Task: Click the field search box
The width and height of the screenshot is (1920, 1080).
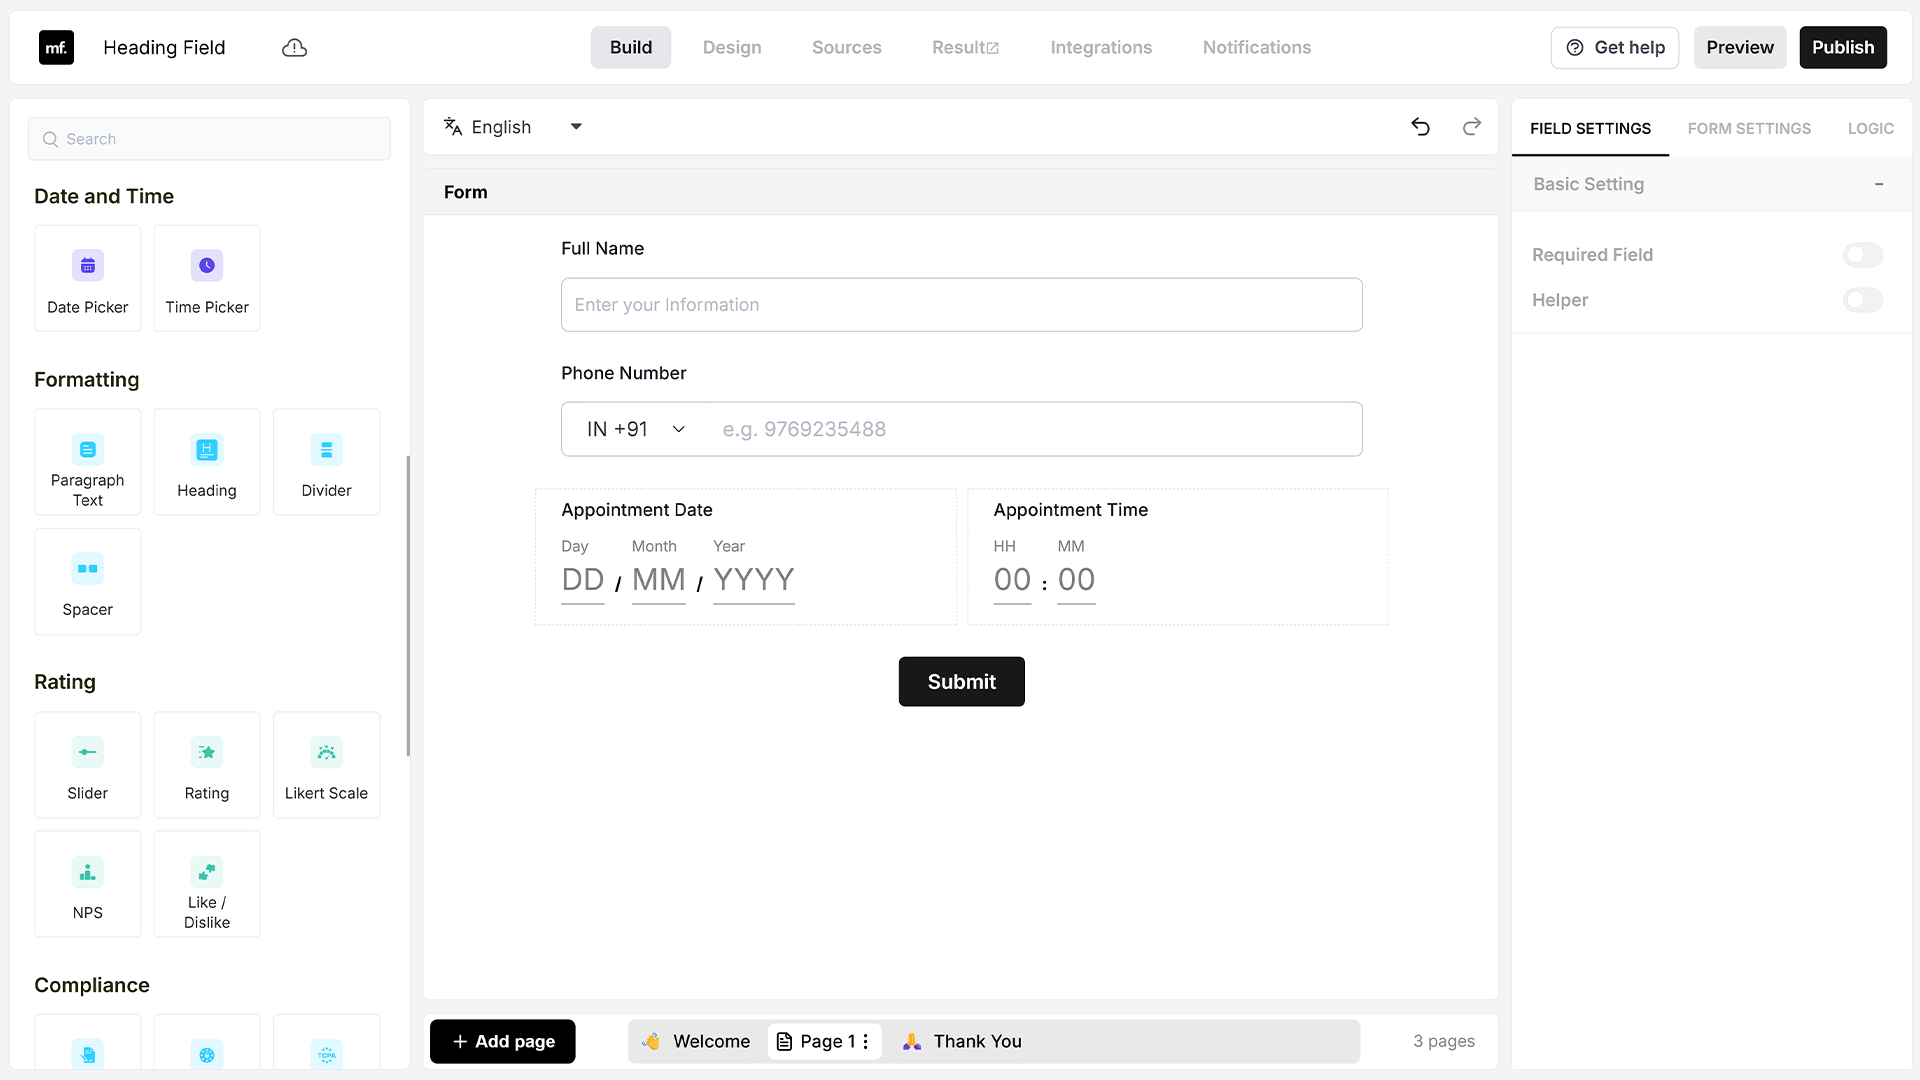Action: pyautogui.click(x=209, y=139)
